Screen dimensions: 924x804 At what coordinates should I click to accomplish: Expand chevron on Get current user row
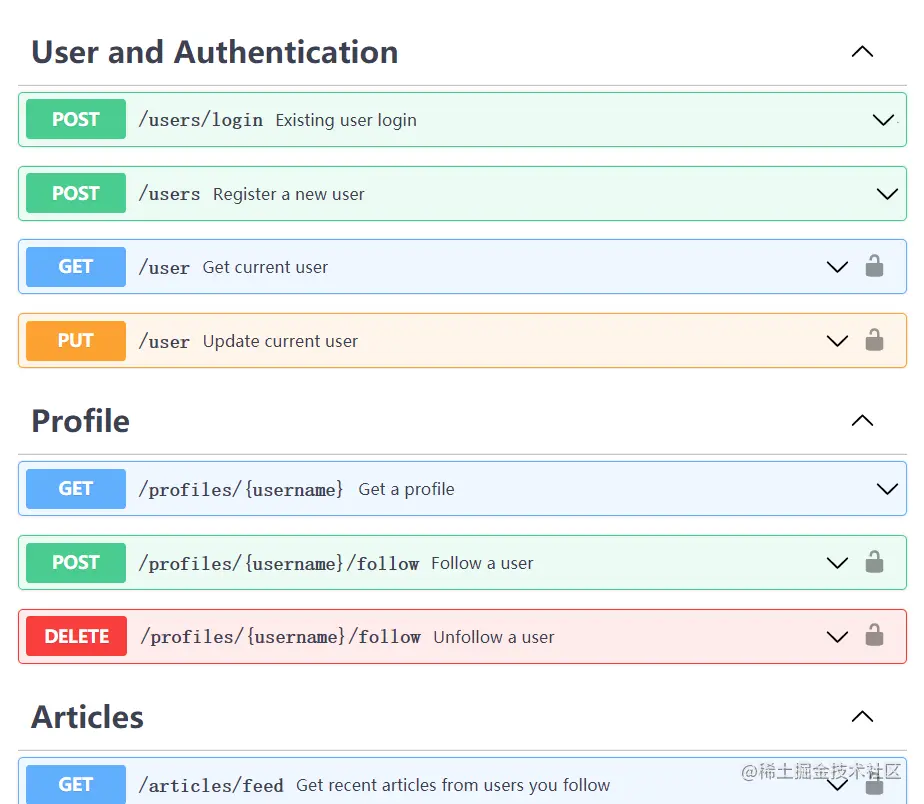point(838,267)
